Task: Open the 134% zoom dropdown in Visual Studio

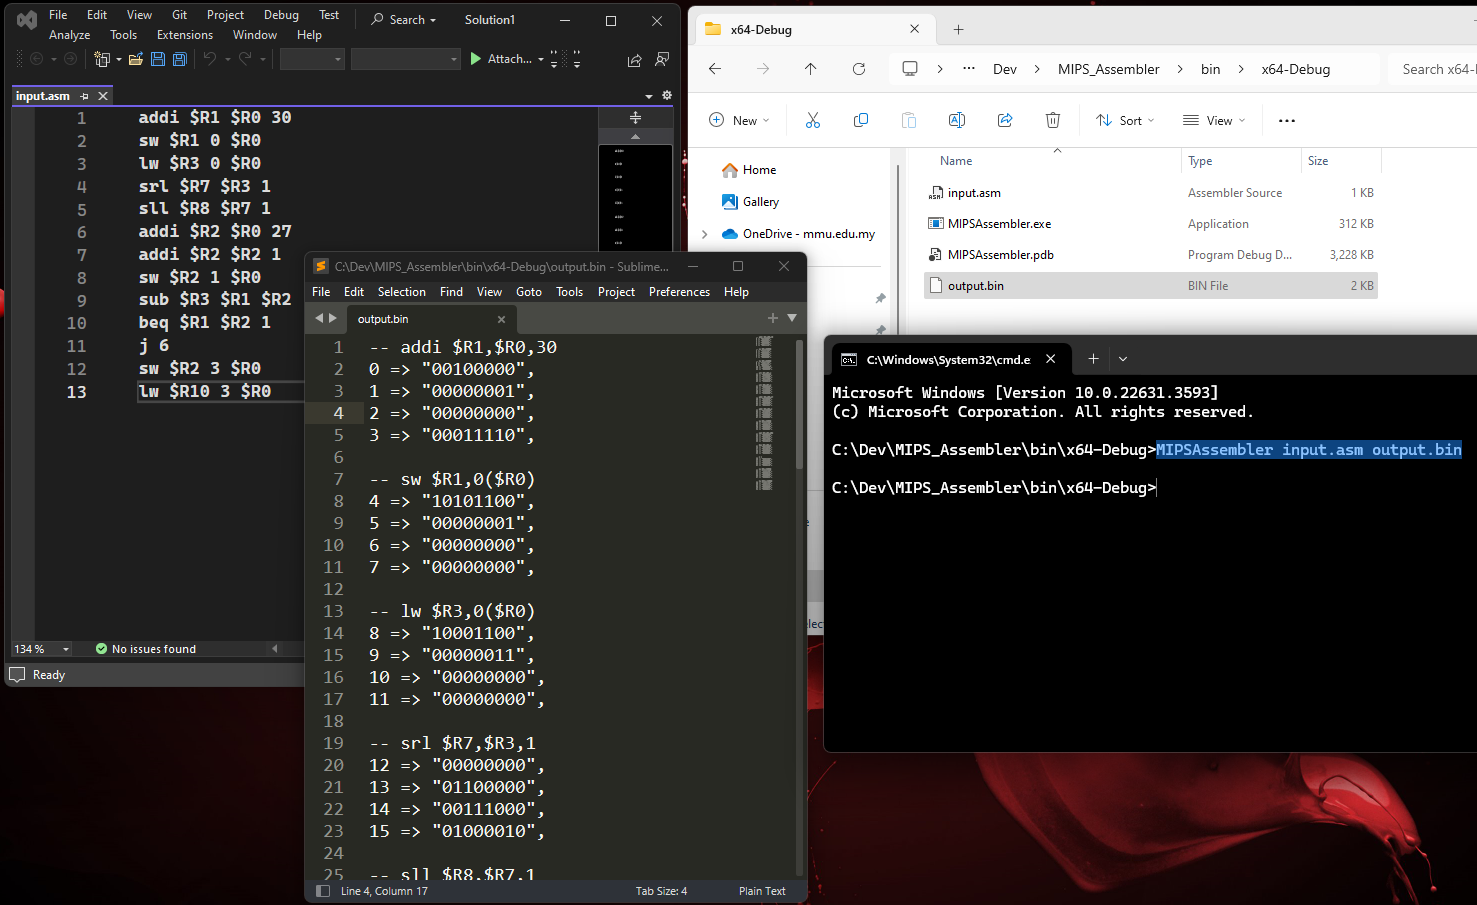Action: (40, 648)
